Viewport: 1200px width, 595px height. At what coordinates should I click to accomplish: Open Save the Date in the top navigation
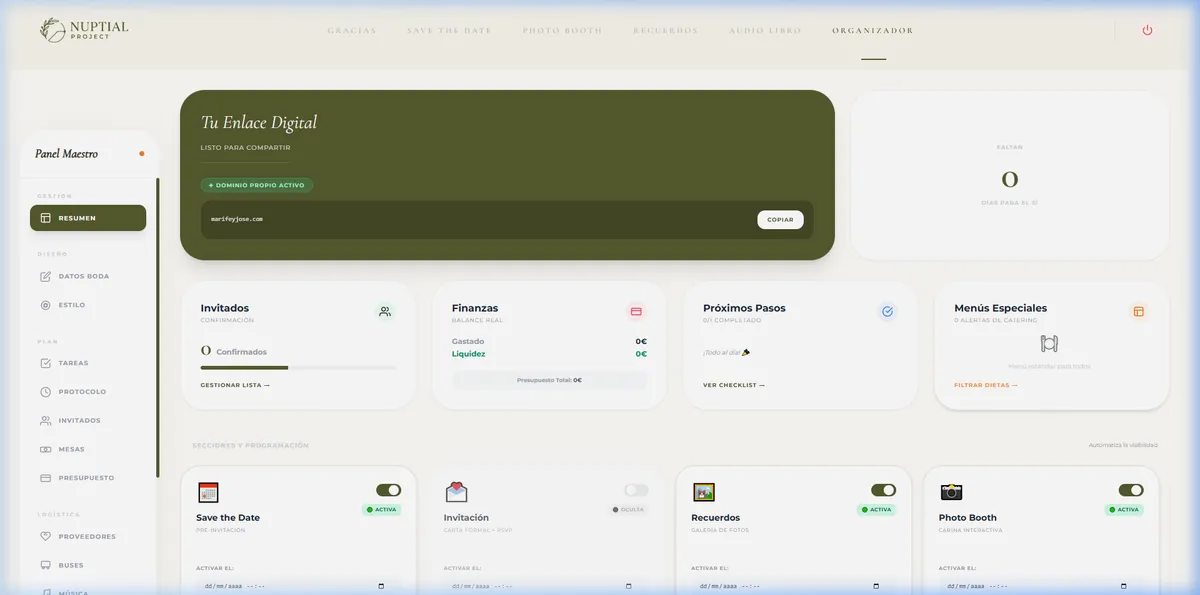point(450,31)
